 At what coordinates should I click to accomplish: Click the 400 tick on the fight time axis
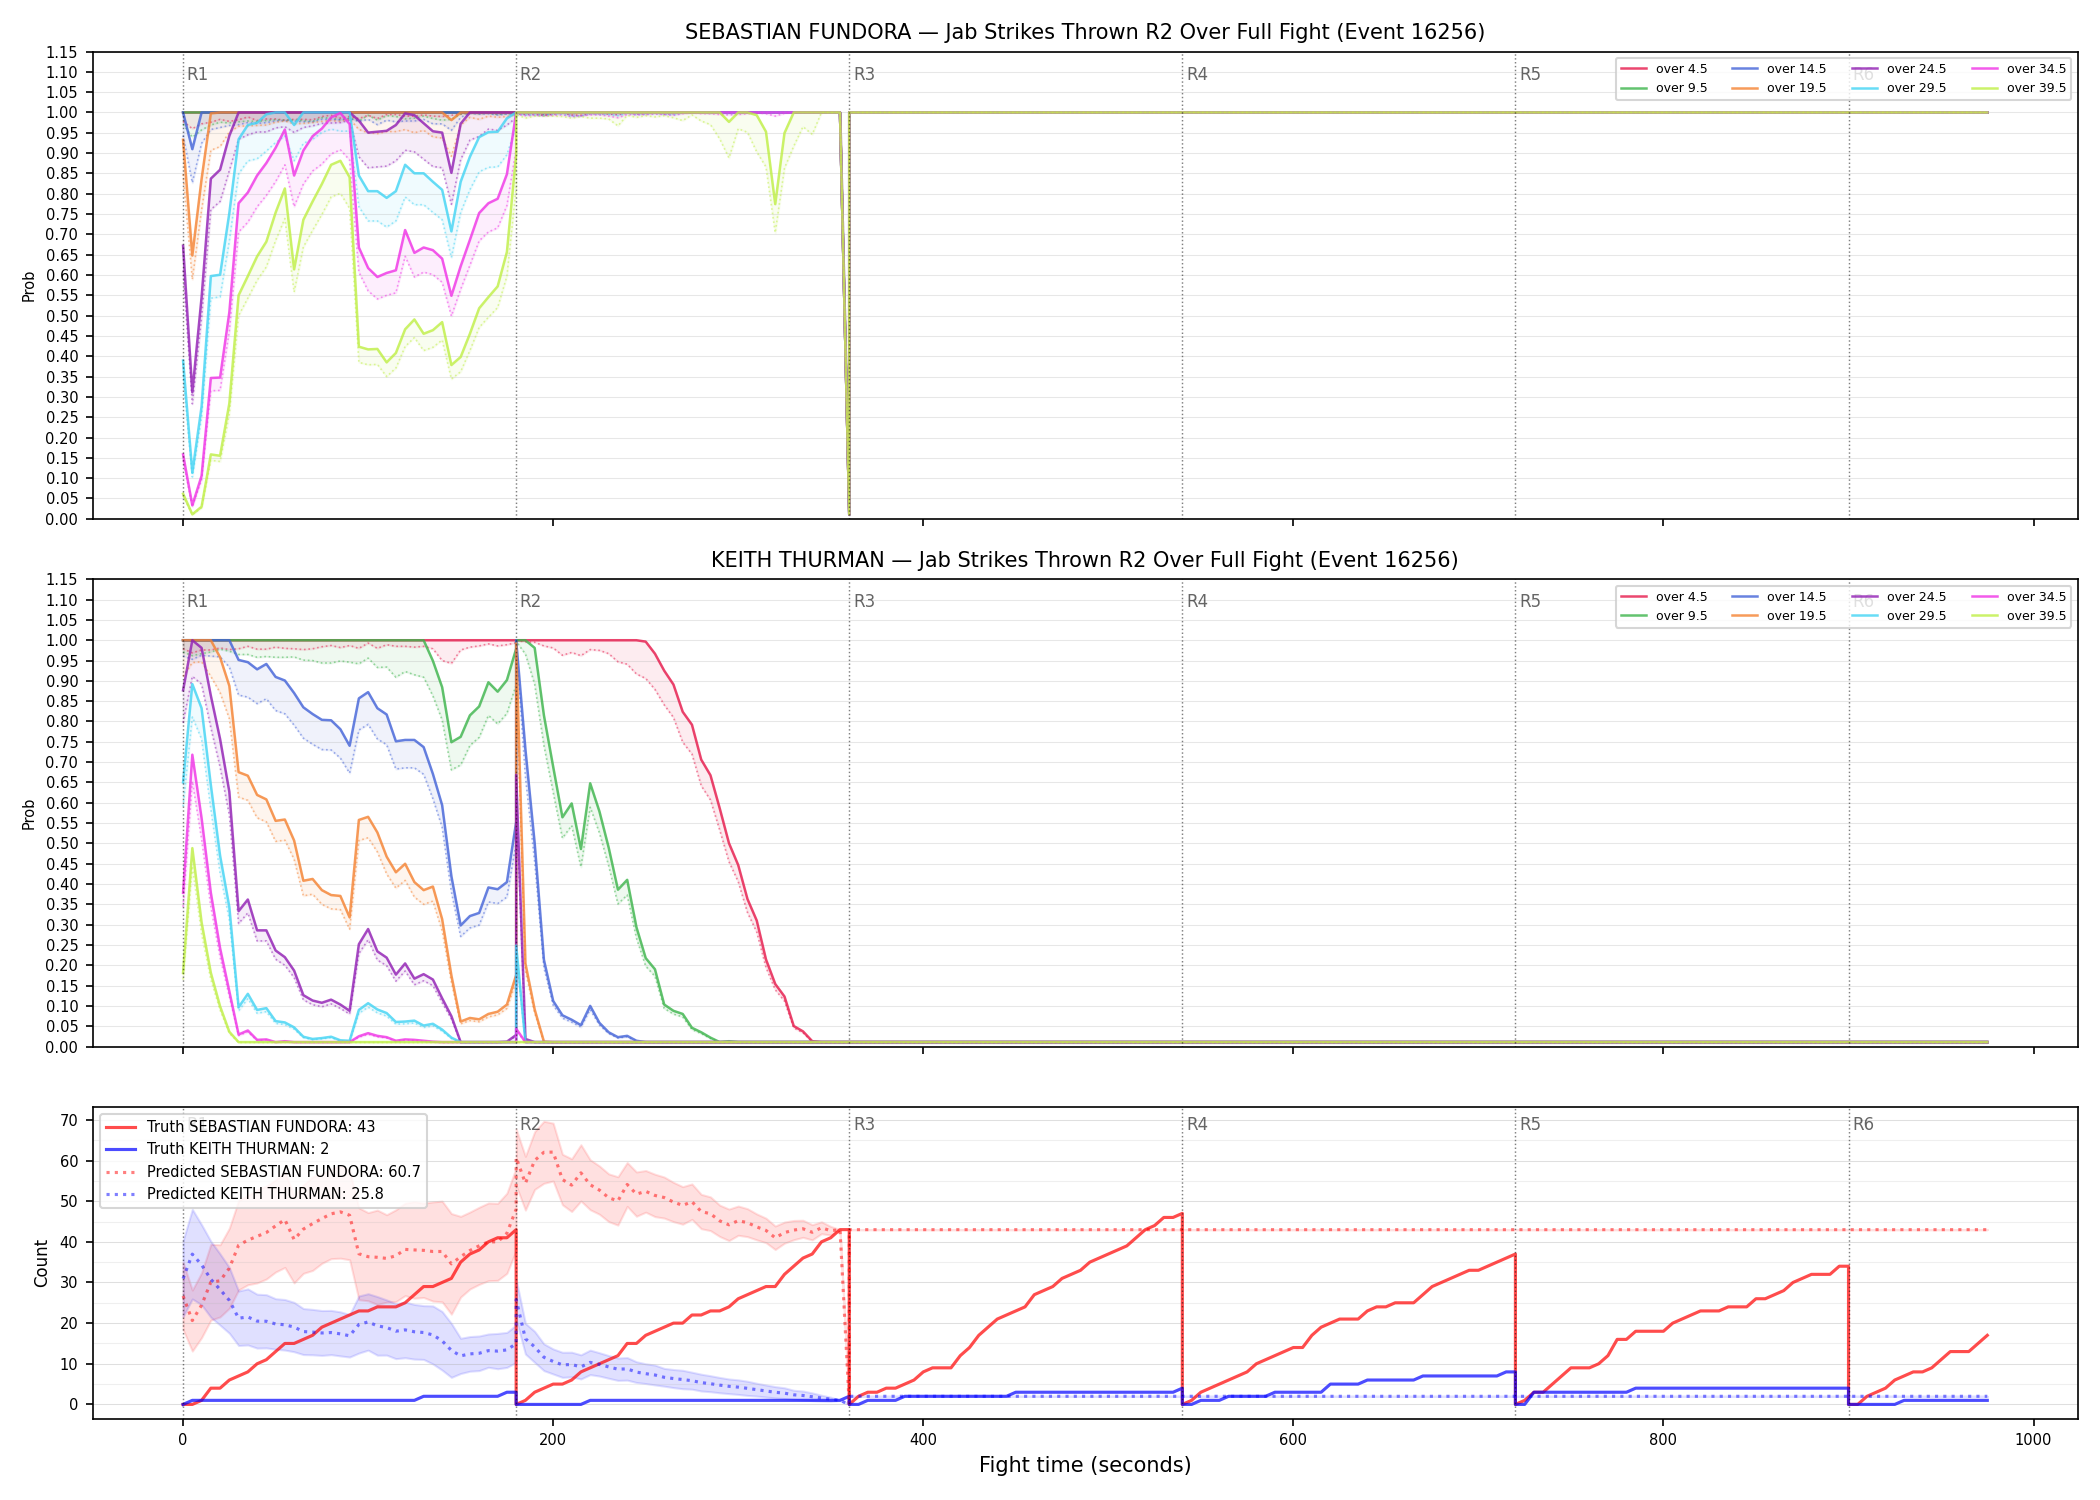click(922, 1440)
